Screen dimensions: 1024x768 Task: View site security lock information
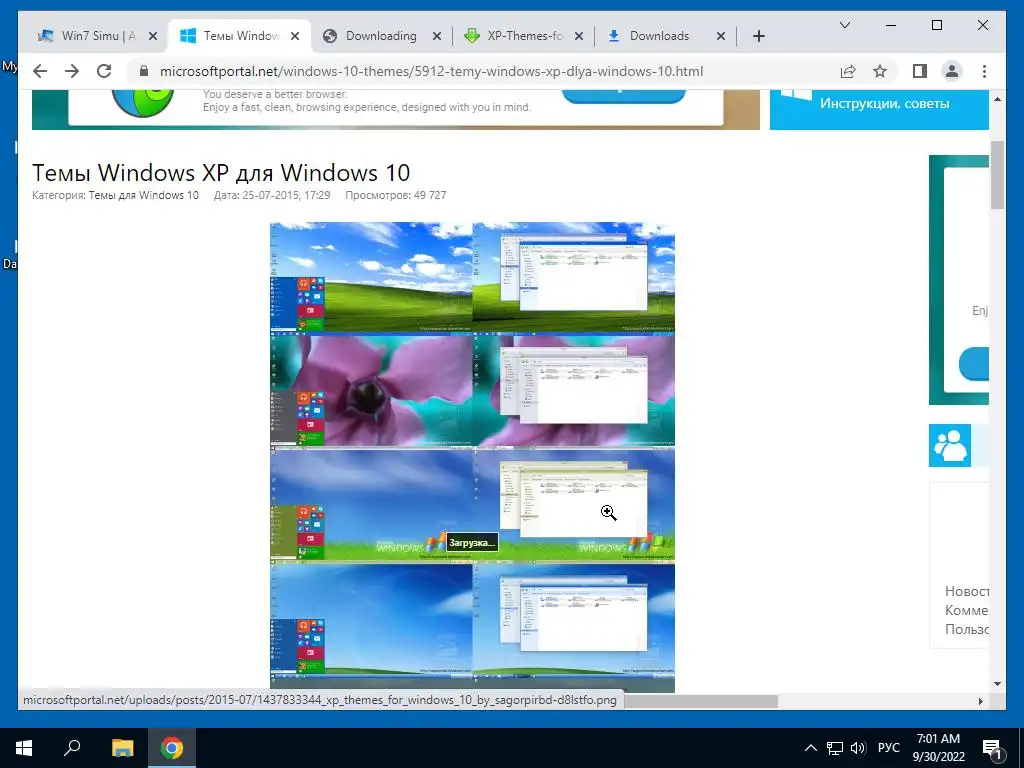[x=144, y=71]
